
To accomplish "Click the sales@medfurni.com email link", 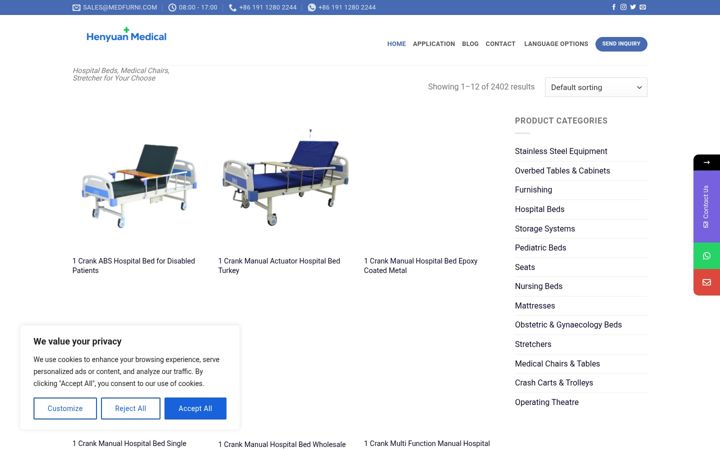I will [x=120, y=7].
